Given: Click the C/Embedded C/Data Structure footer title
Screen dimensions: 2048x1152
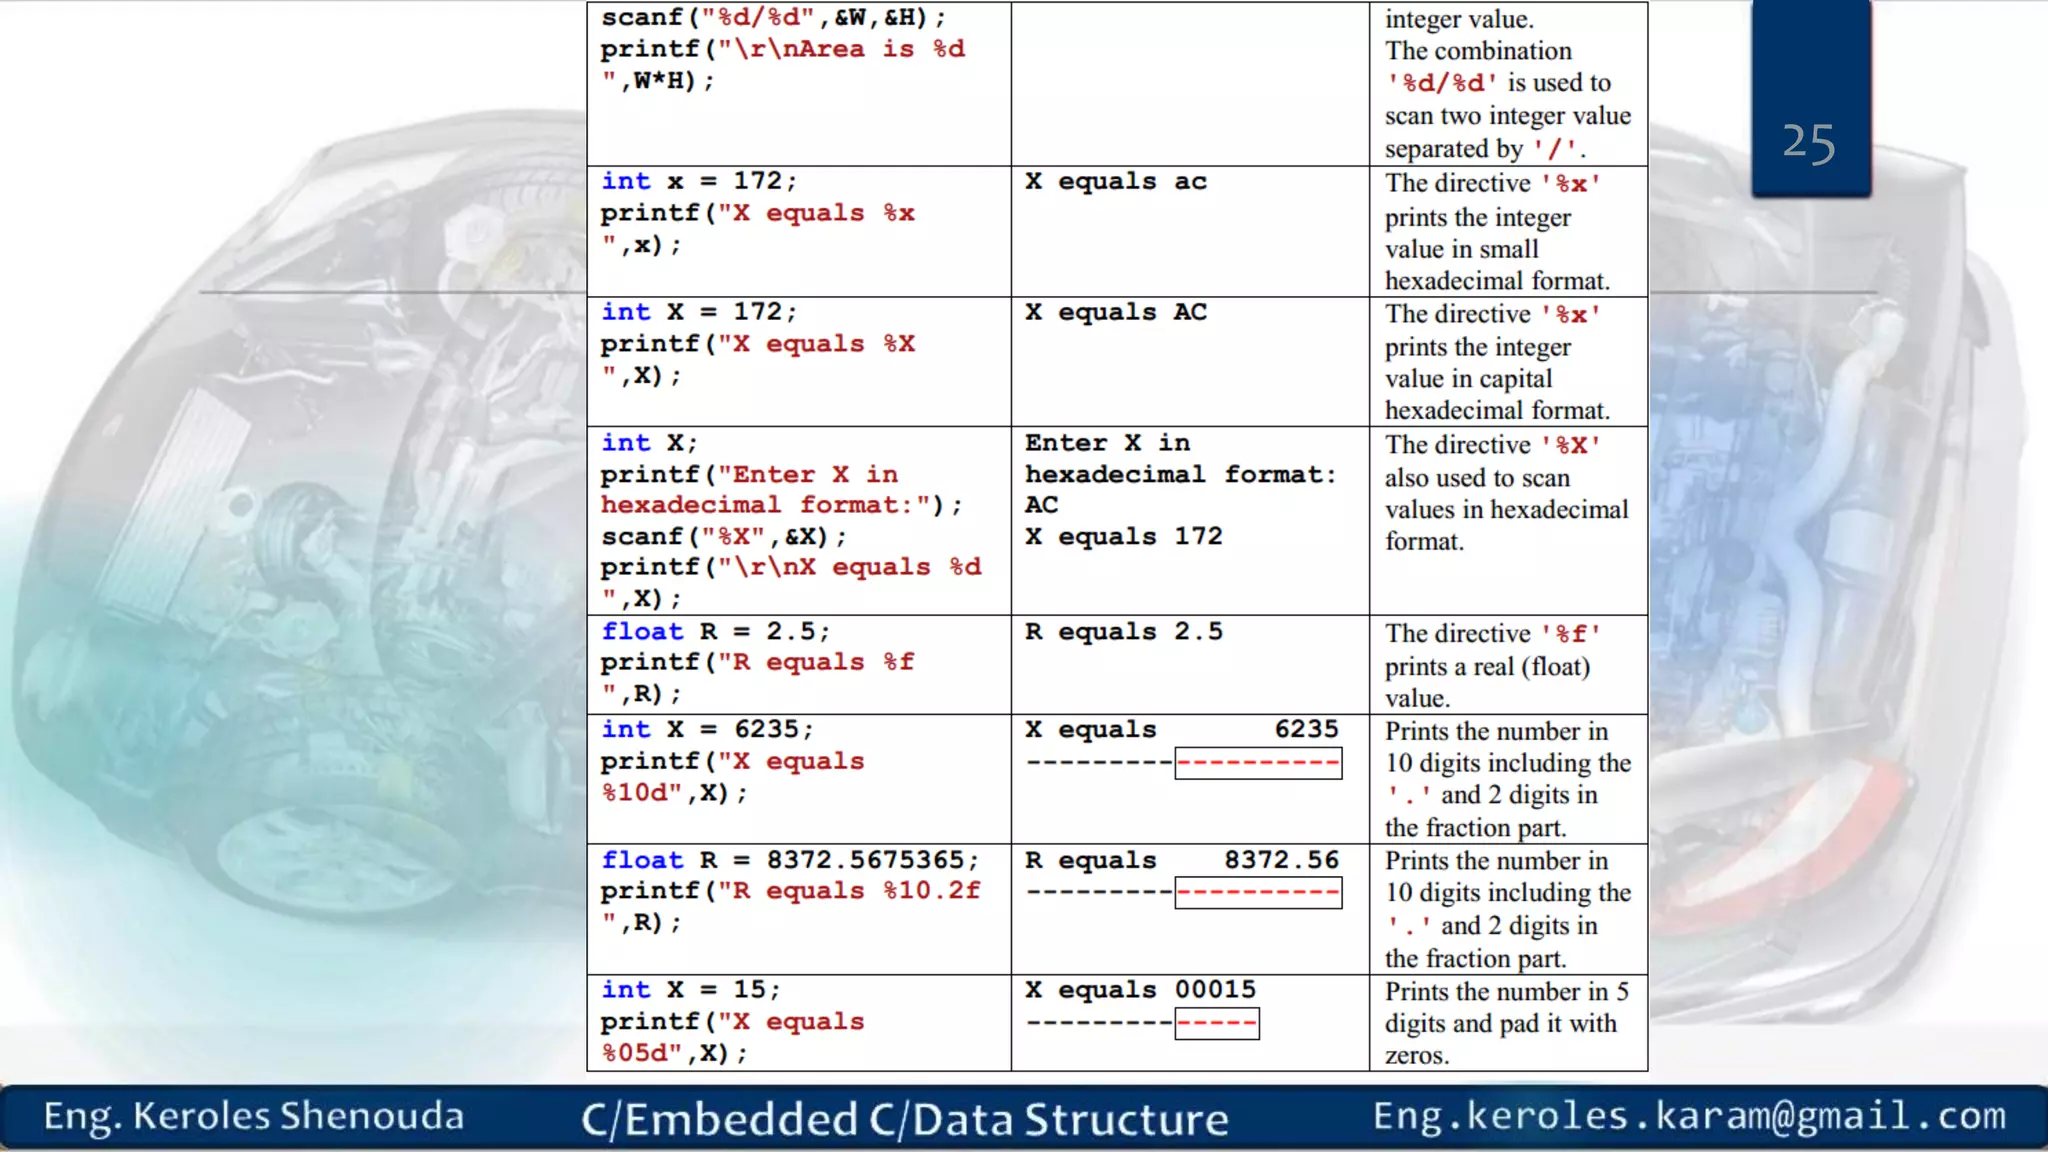Looking at the screenshot, I should [904, 1119].
